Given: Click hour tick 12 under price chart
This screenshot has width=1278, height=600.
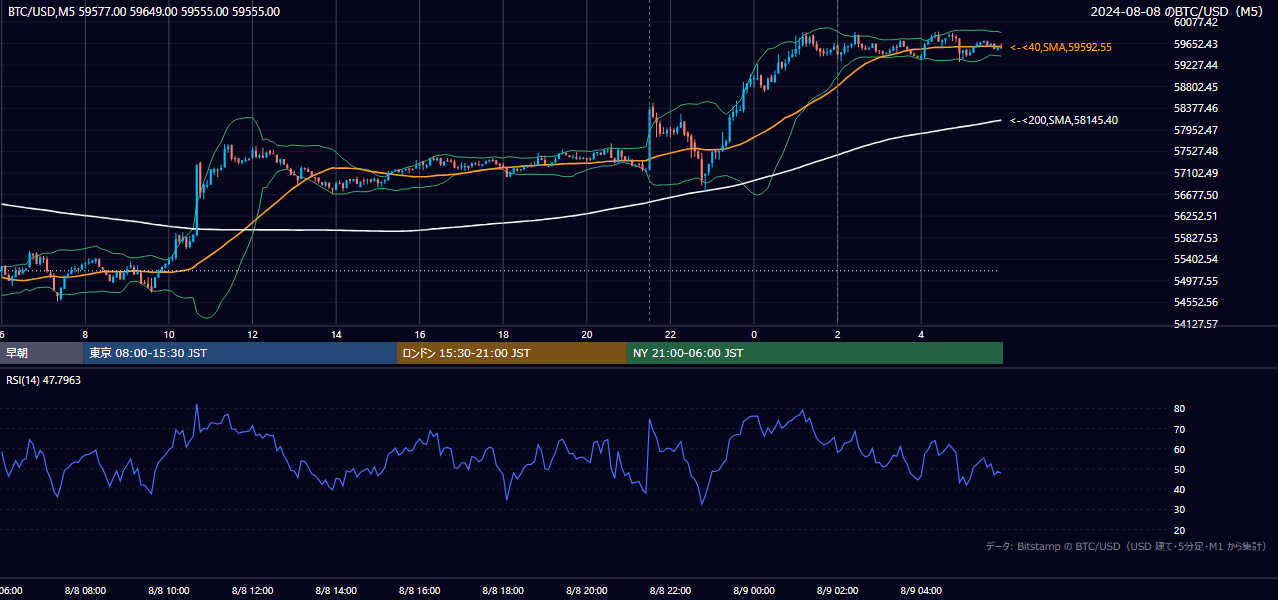Looking at the screenshot, I should click(x=252, y=335).
